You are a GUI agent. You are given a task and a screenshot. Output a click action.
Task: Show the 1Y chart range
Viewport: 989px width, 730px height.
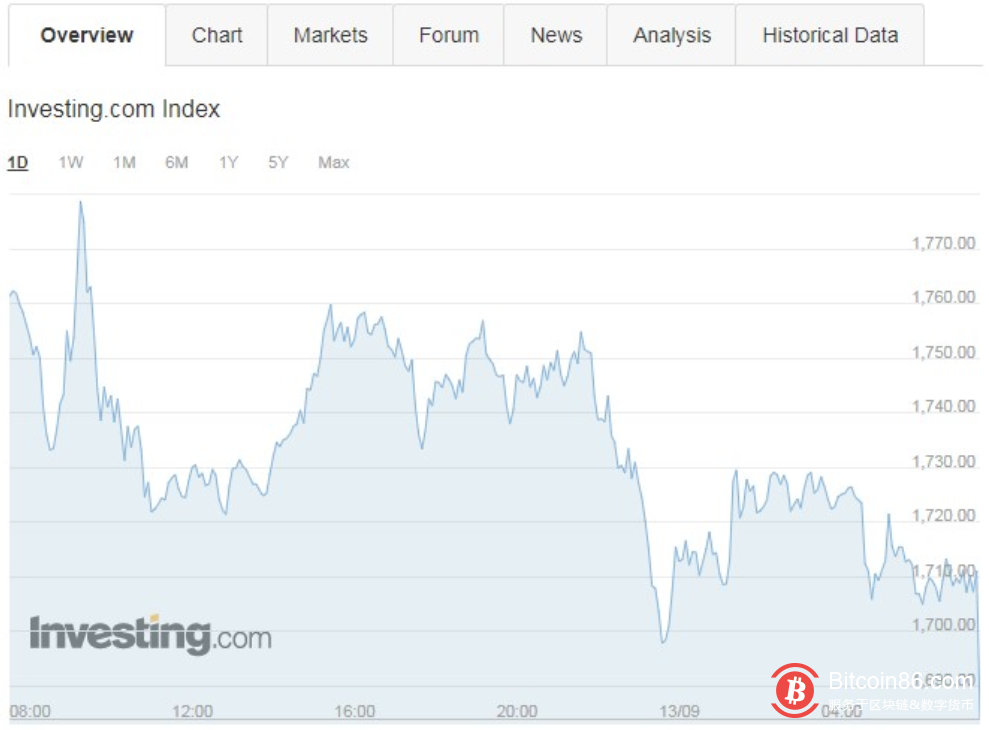[x=229, y=162]
